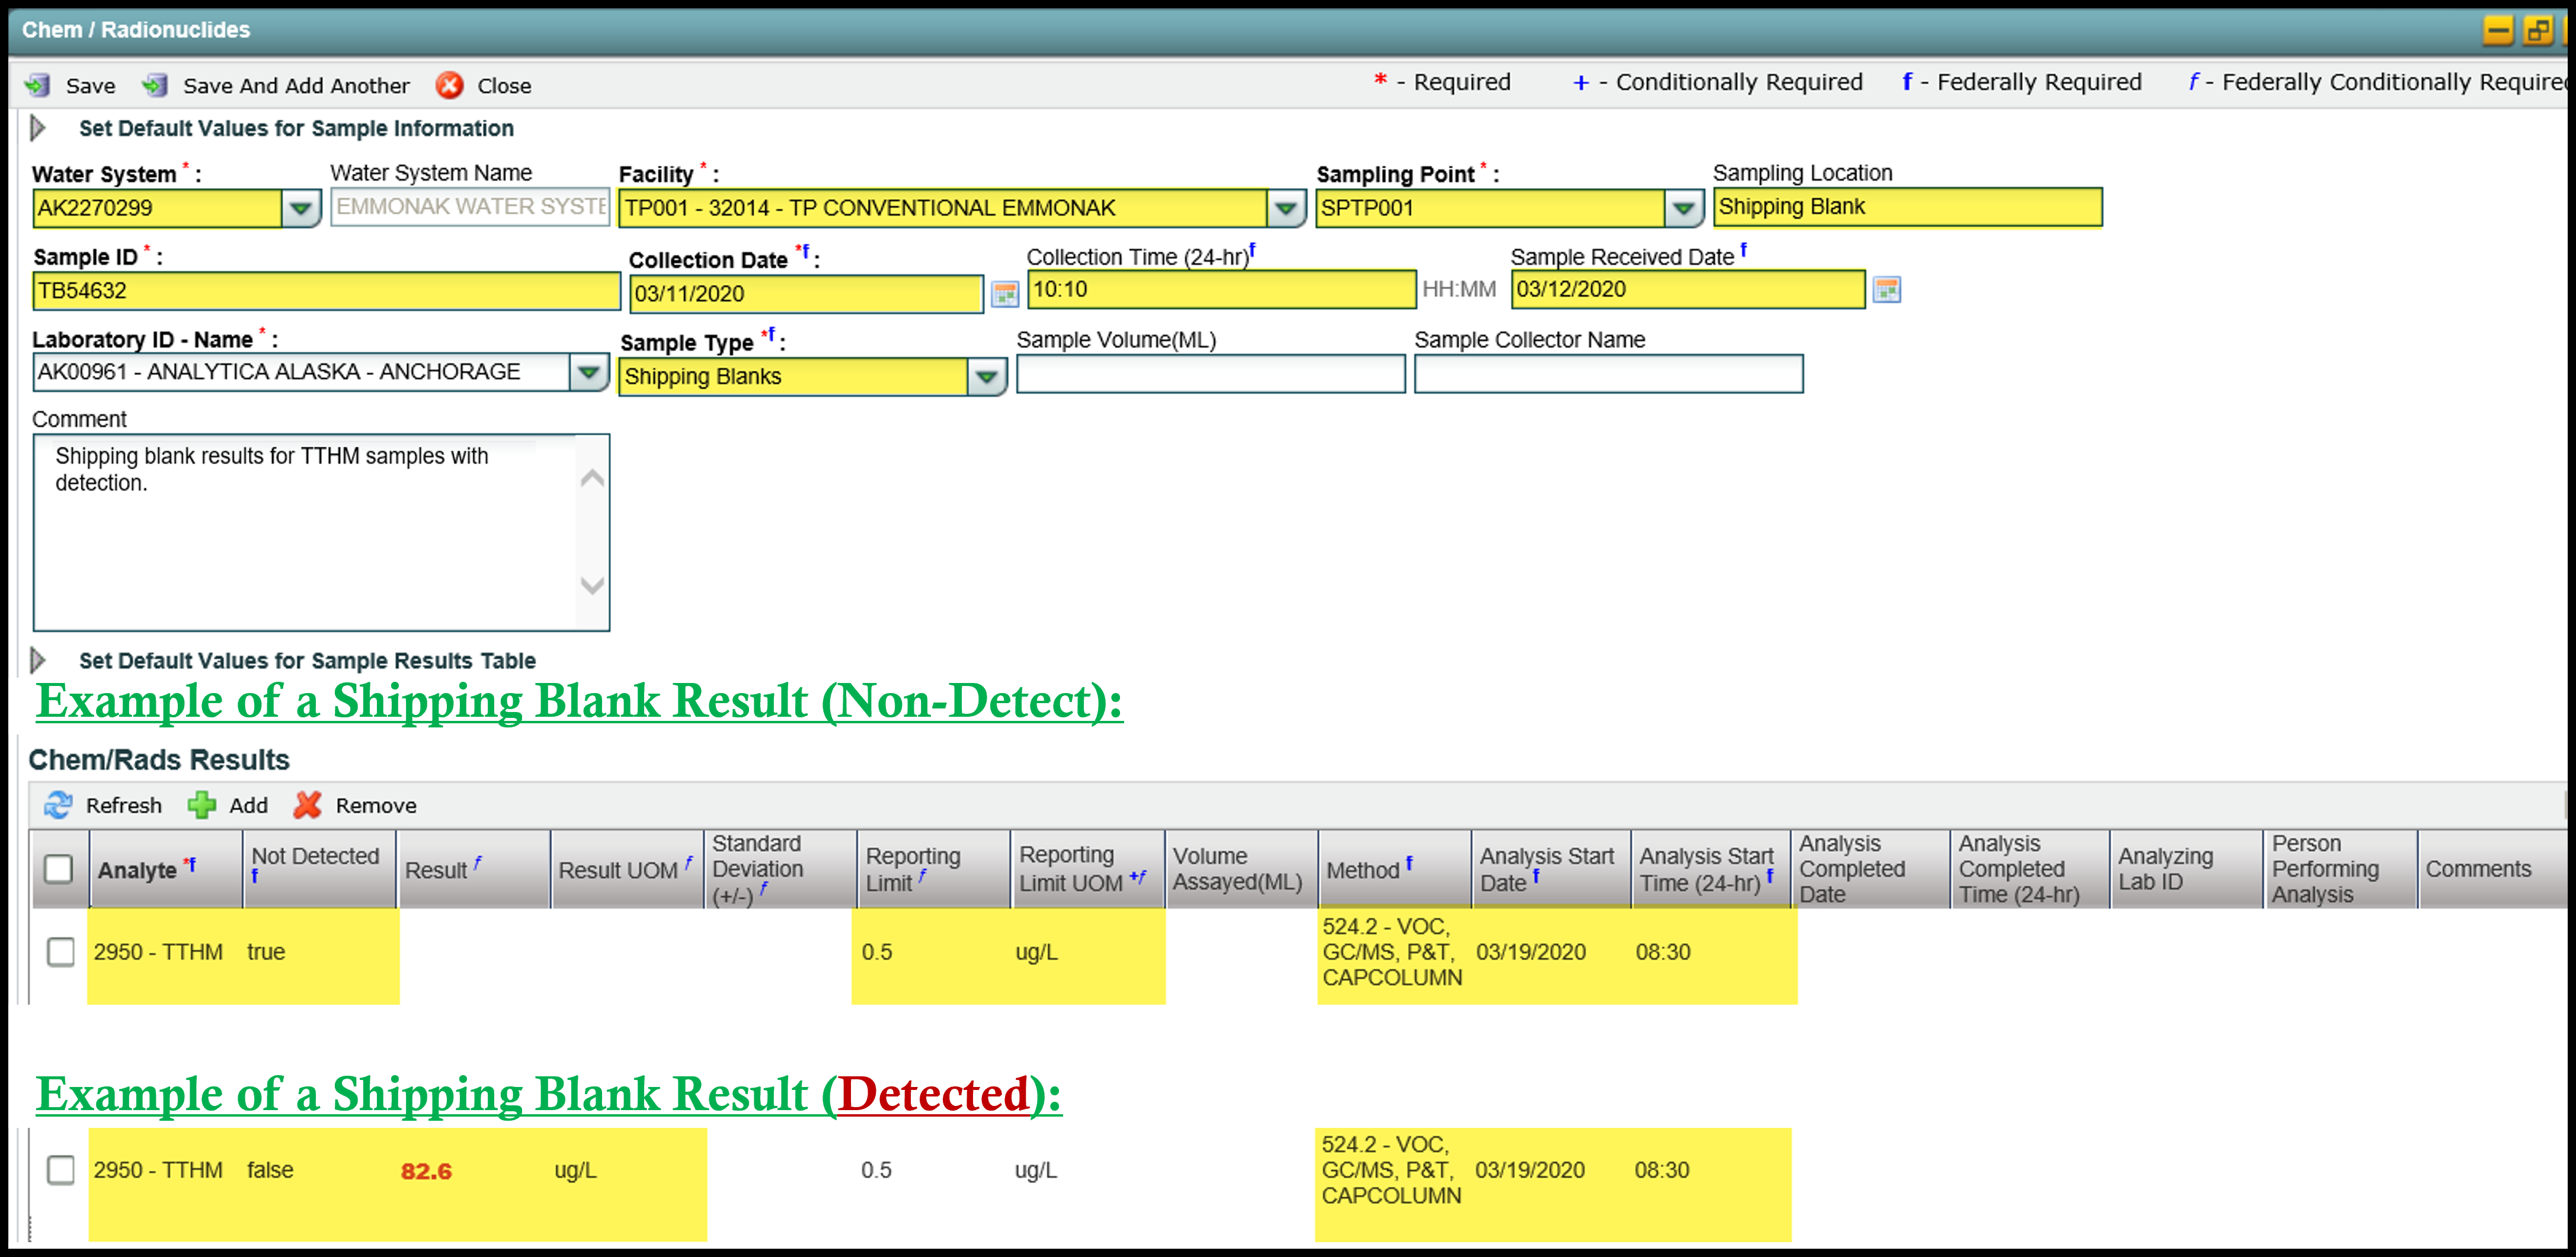This screenshot has width=2576, height=1257.
Task: Toggle the select-all checkbox in results header
Action: pos(59,869)
